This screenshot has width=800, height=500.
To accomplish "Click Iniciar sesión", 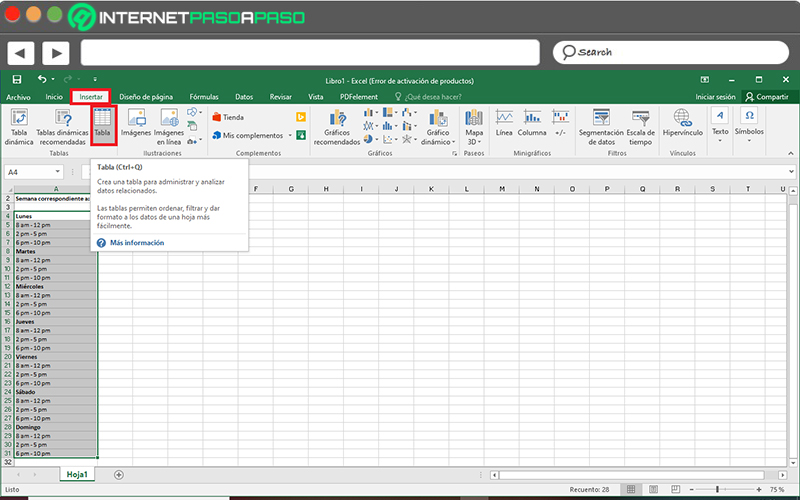I will click(715, 96).
